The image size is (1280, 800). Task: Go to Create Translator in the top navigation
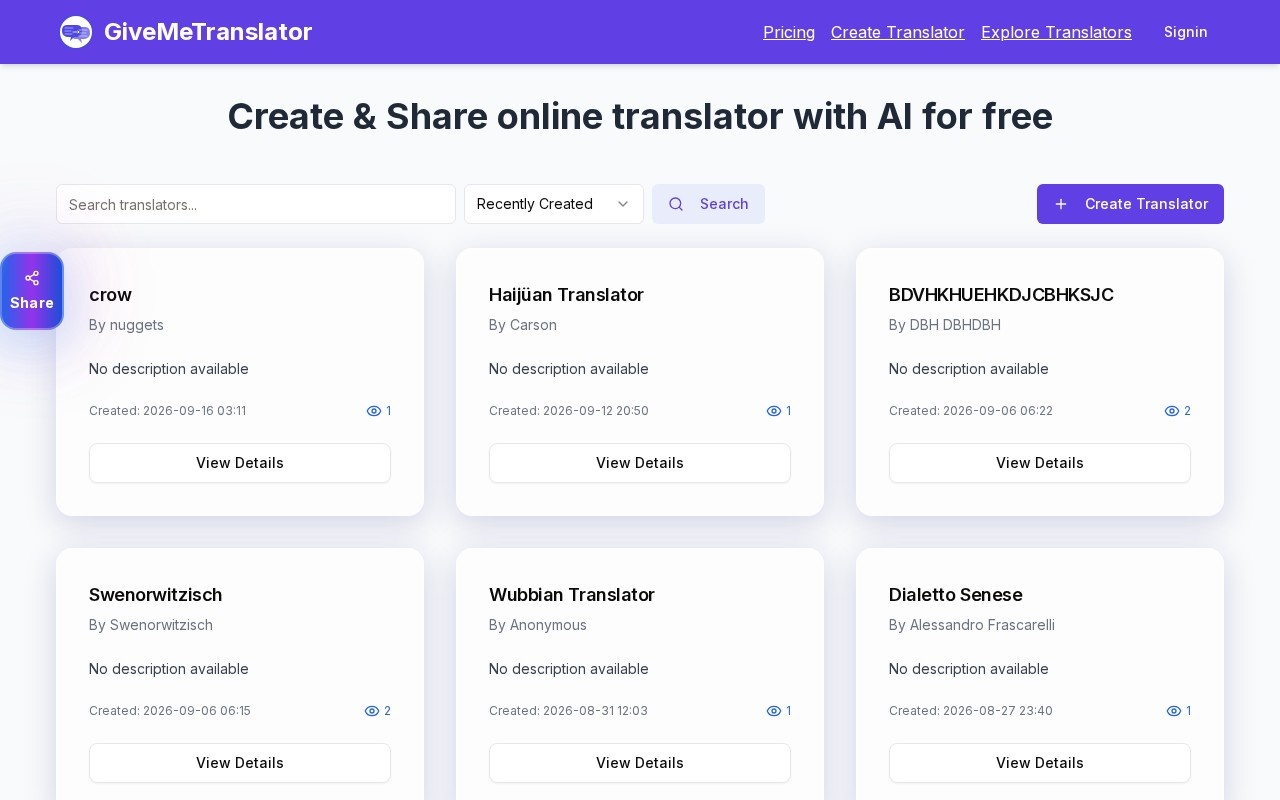(898, 32)
